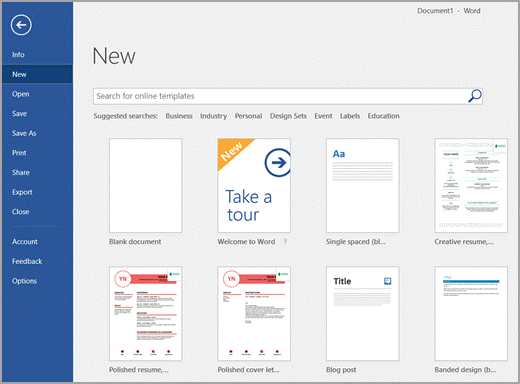Click the back arrow to return to document
The image size is (520, 384).
(x=21, y=25)
